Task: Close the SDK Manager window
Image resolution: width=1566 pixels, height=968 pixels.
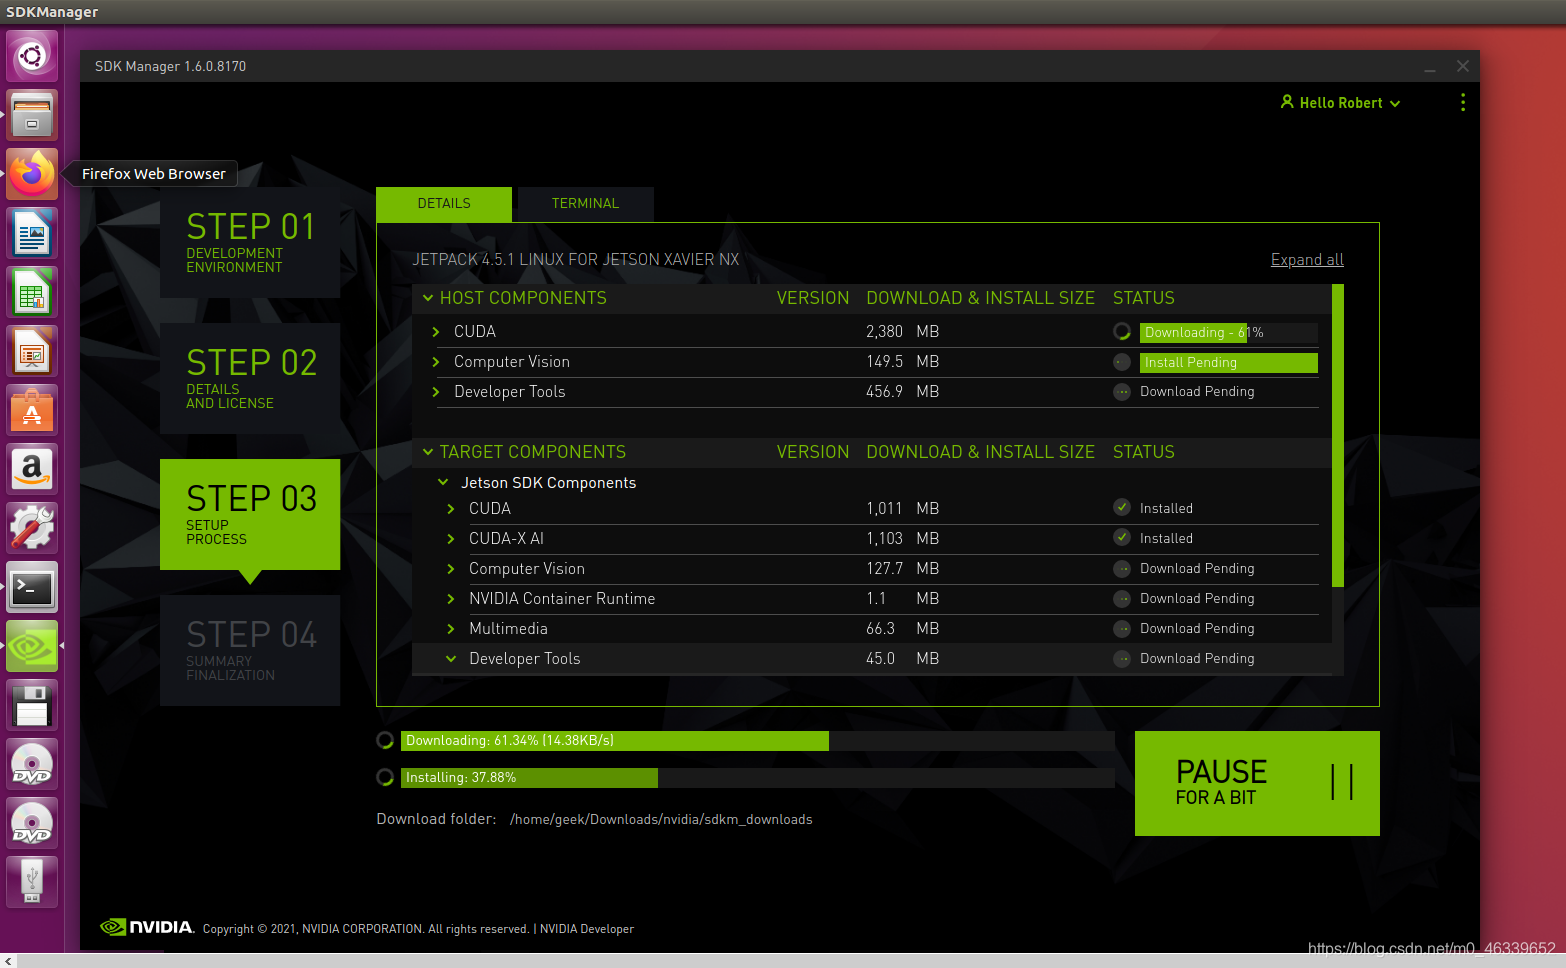Action: click(1463, 66)
